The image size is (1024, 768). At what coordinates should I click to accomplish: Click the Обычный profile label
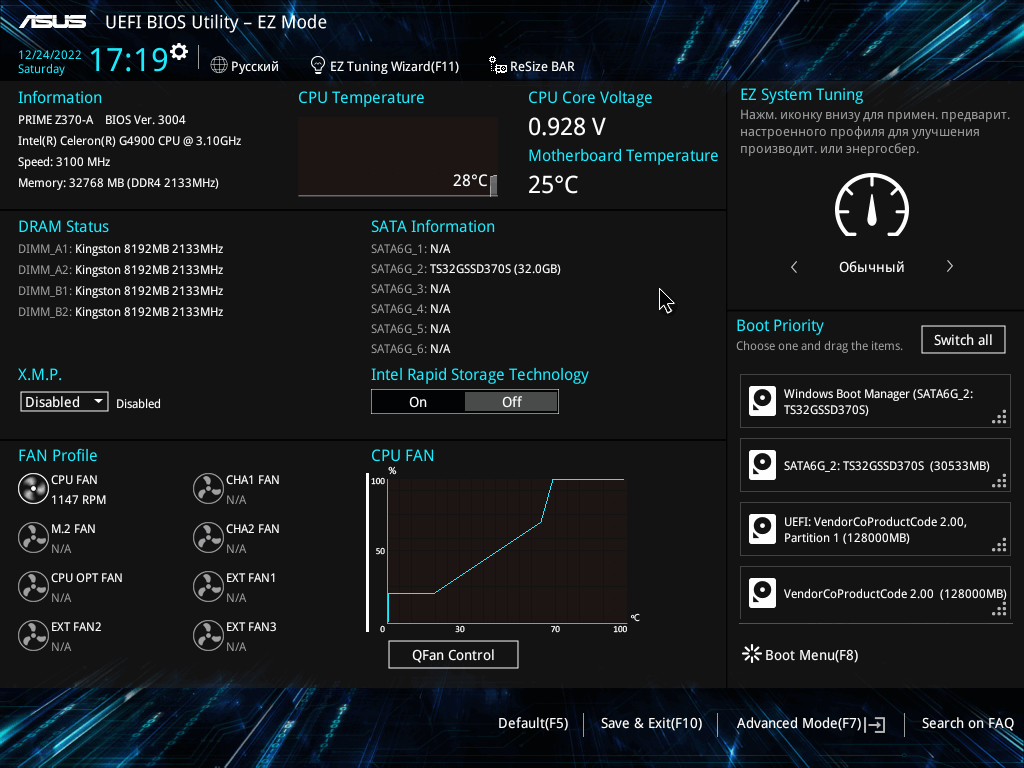pos(872,266)
